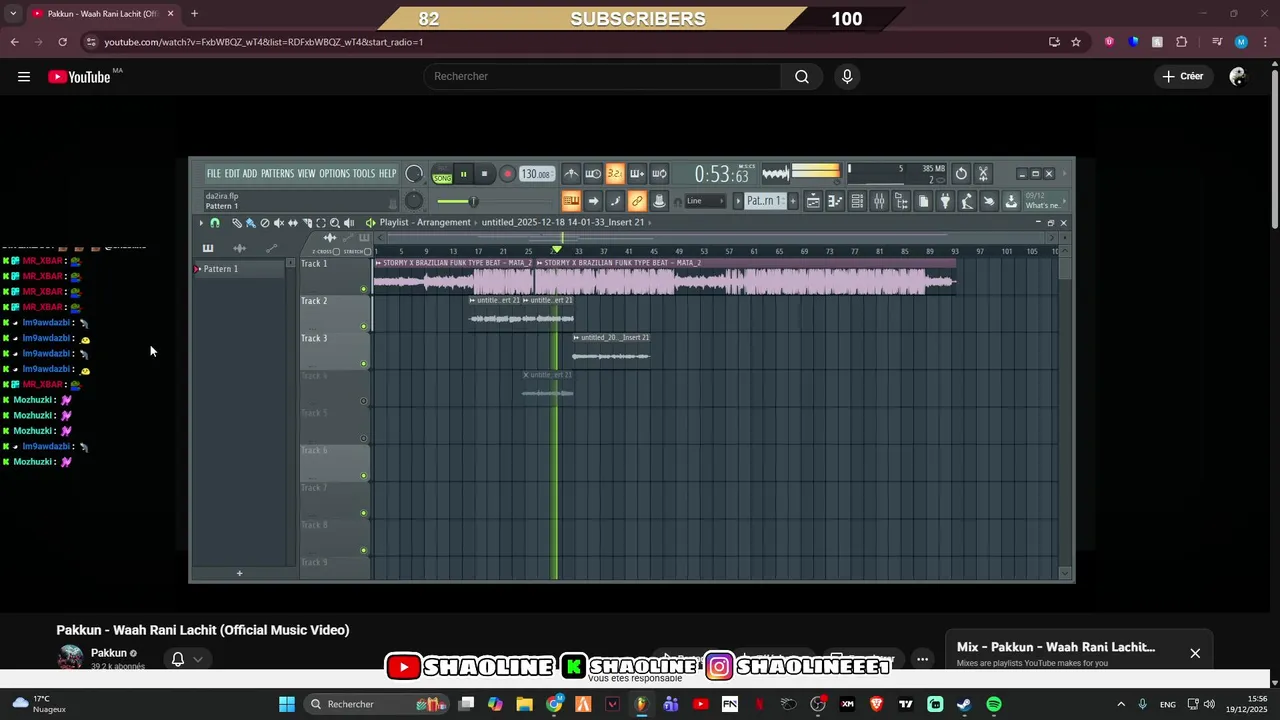
Task: Click the Créer button on YouTube
Action: [x=1183, y=76]
